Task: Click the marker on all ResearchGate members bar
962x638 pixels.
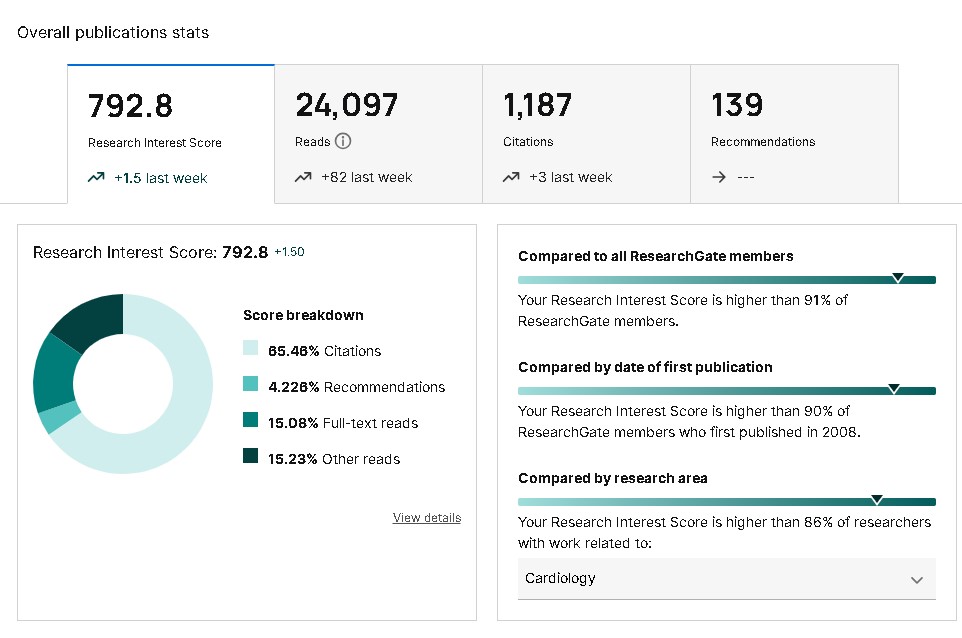Action: [x=898, y=277]
